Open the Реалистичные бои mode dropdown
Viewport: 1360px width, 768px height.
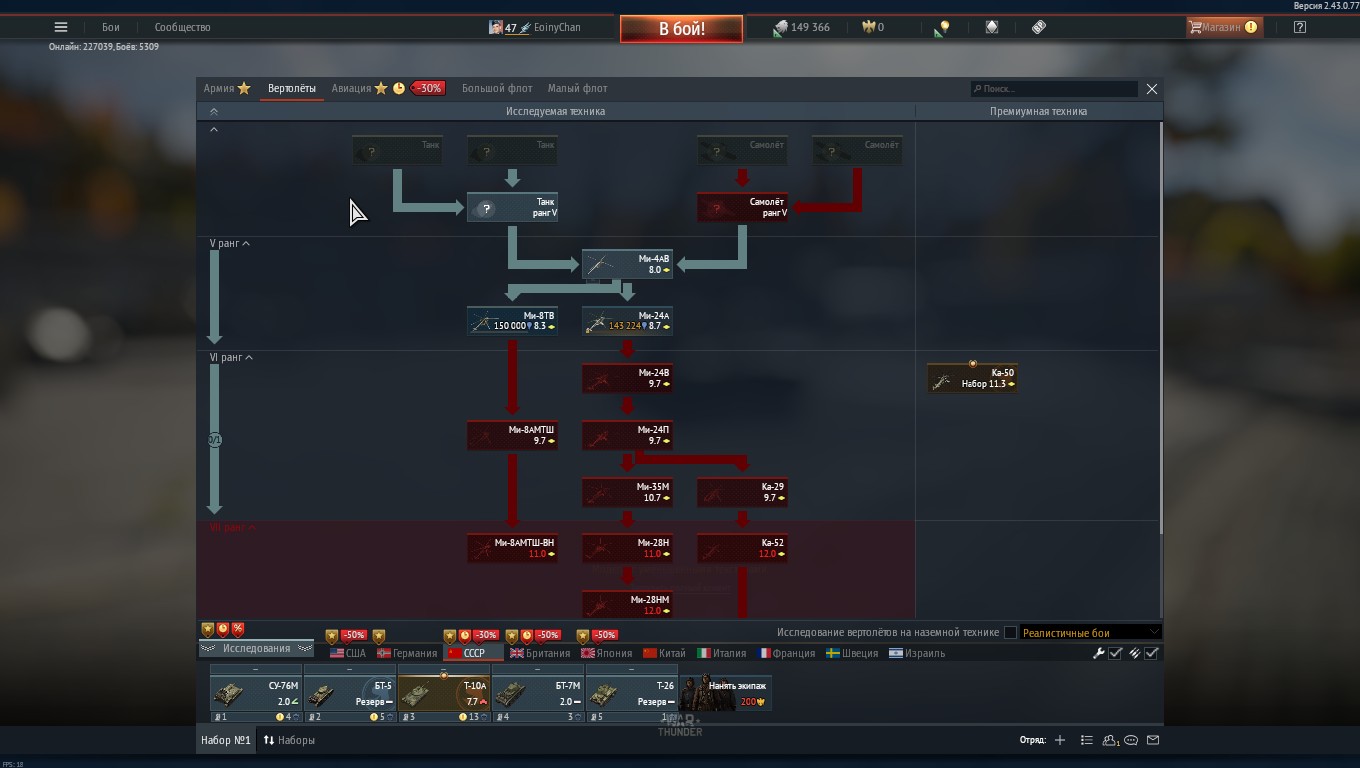(x=1090, y=632)
